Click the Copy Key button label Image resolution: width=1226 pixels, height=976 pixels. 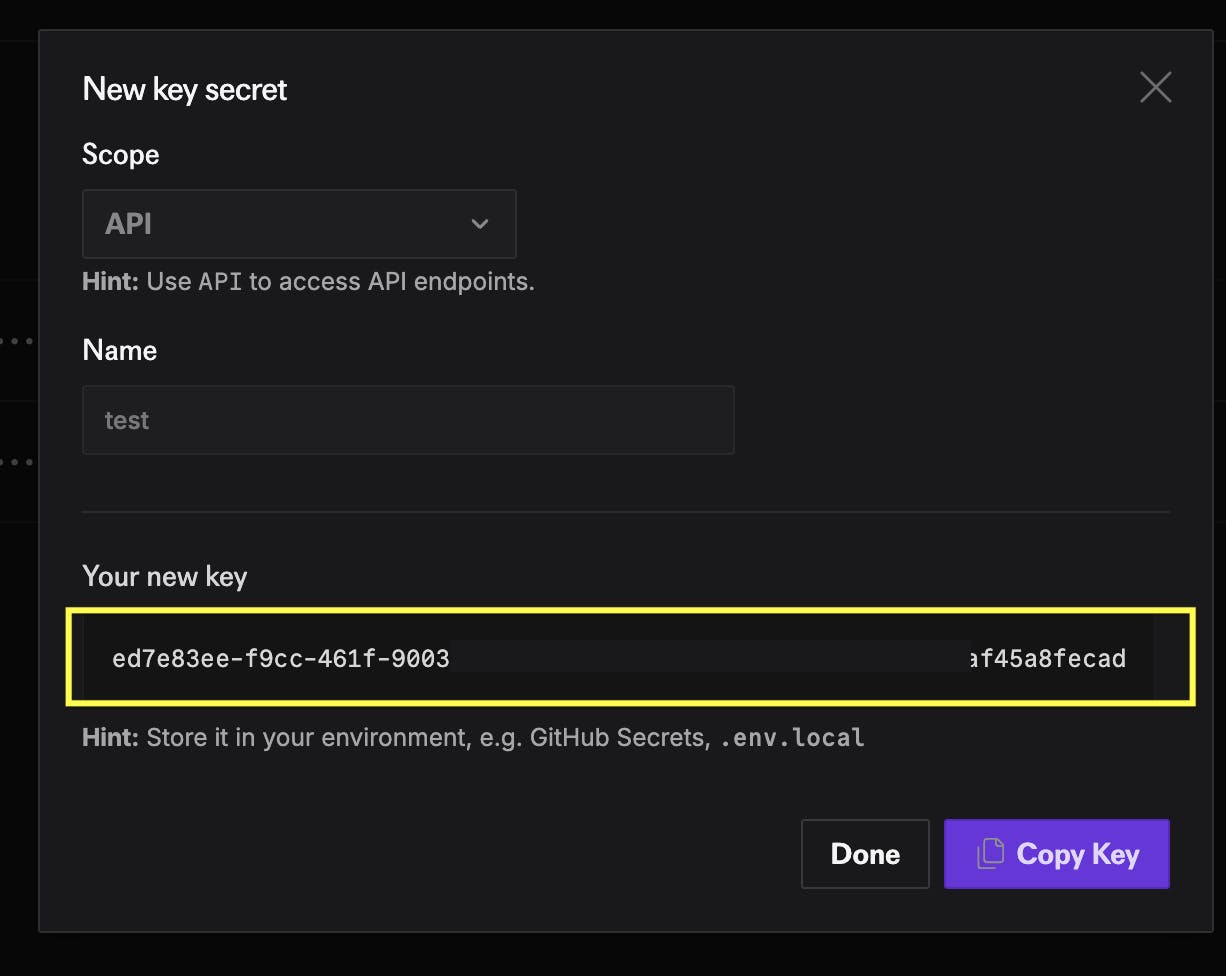point(1077,854)
